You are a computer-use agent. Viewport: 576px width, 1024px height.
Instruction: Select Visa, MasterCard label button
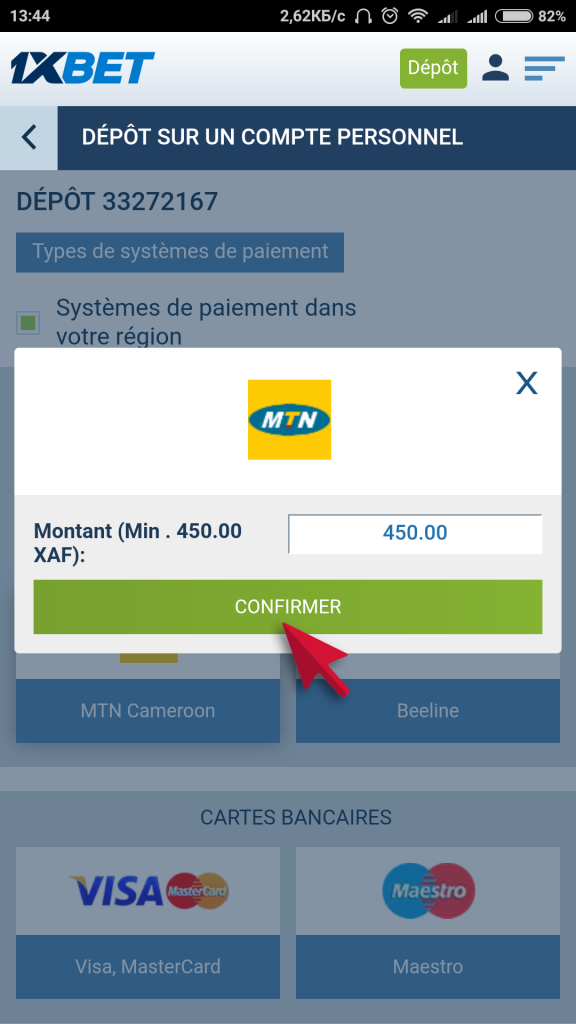point(148,967)
